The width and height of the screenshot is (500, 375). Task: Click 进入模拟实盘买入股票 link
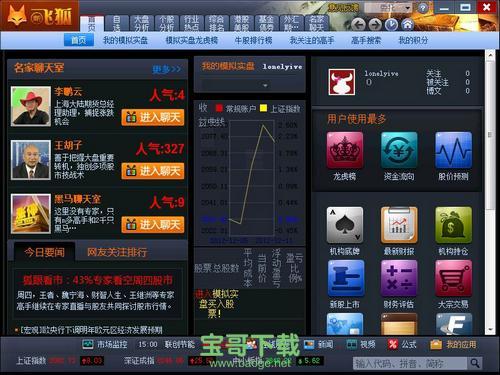[x=217, y=304]
